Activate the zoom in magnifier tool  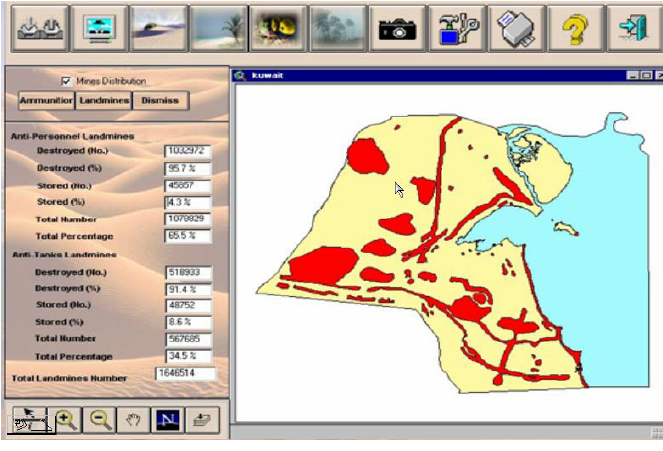point(66,420)
